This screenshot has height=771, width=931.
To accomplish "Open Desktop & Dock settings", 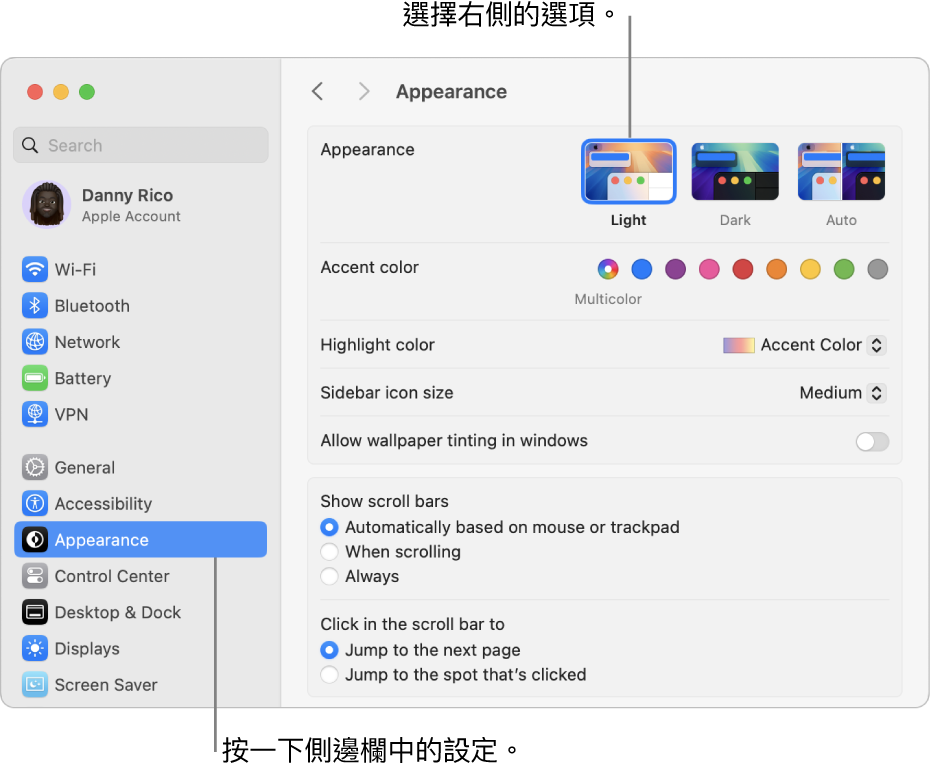I will [141, 613].
